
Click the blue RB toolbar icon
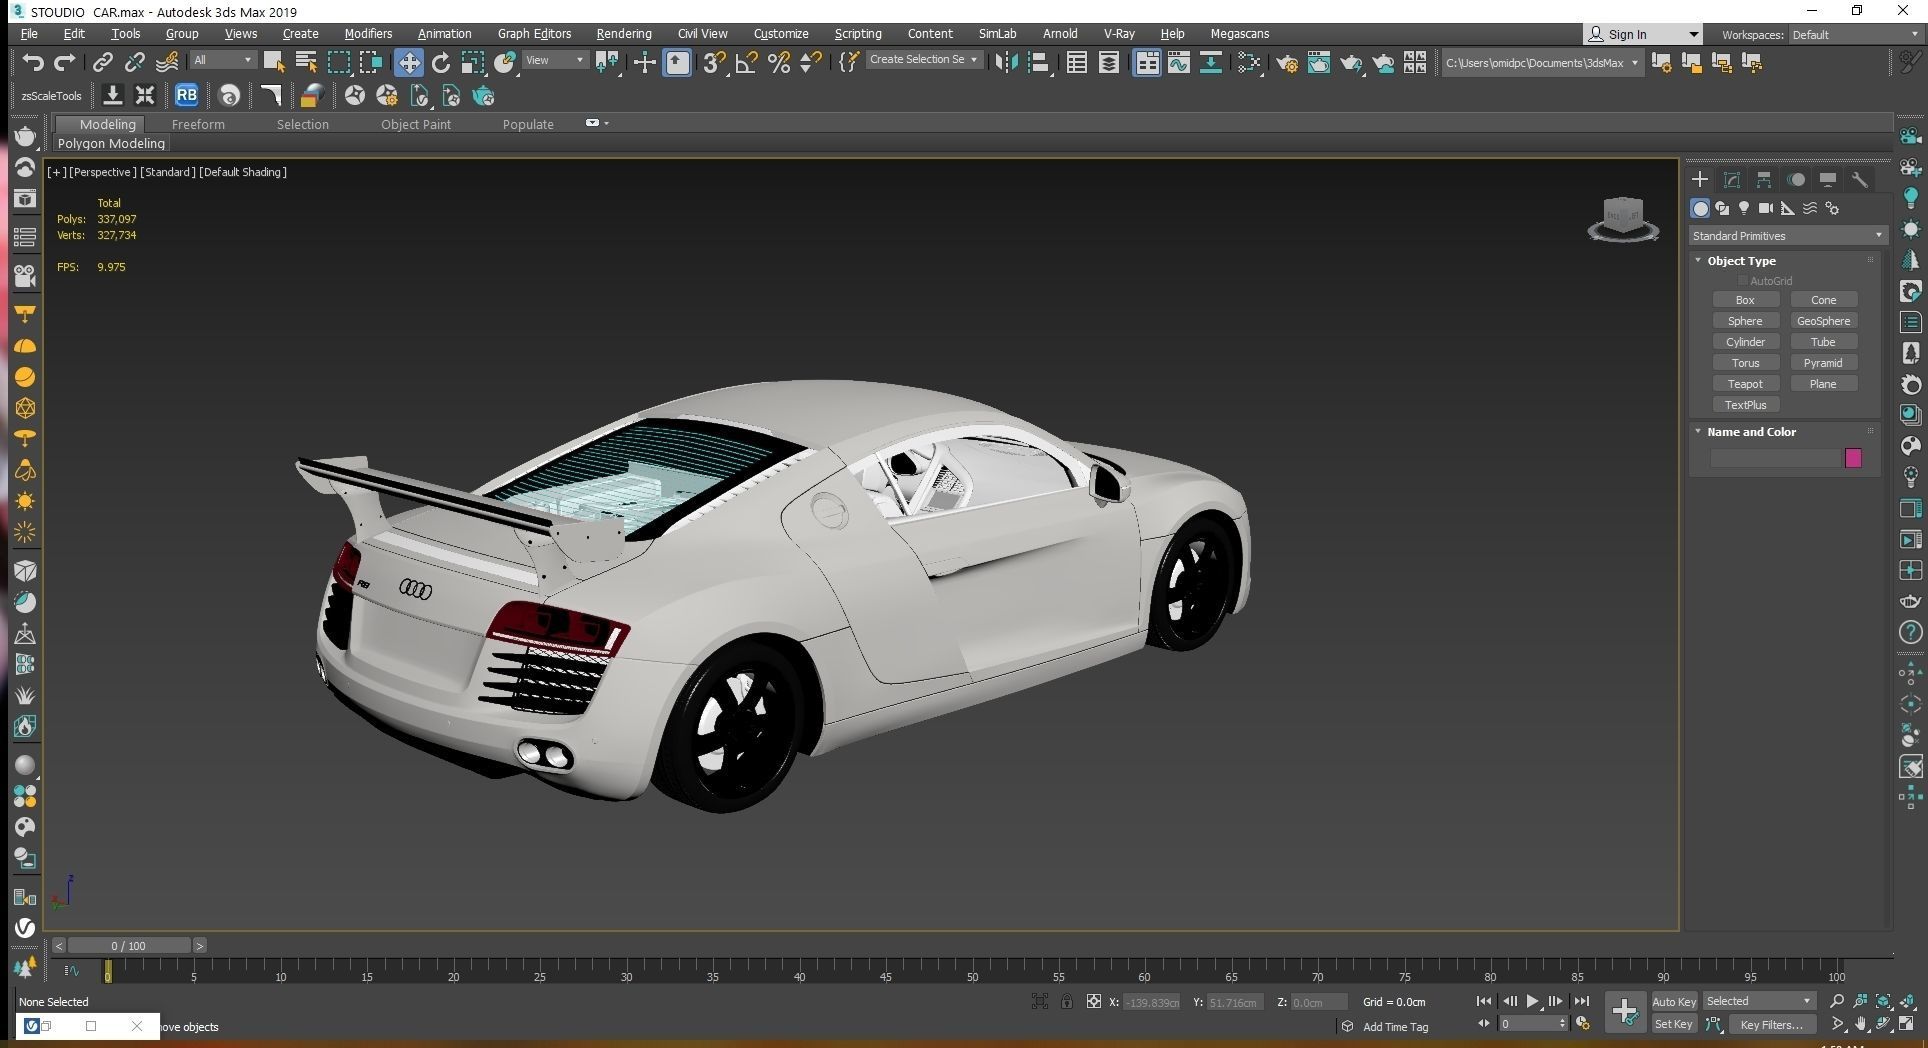(x=186, y=96)
